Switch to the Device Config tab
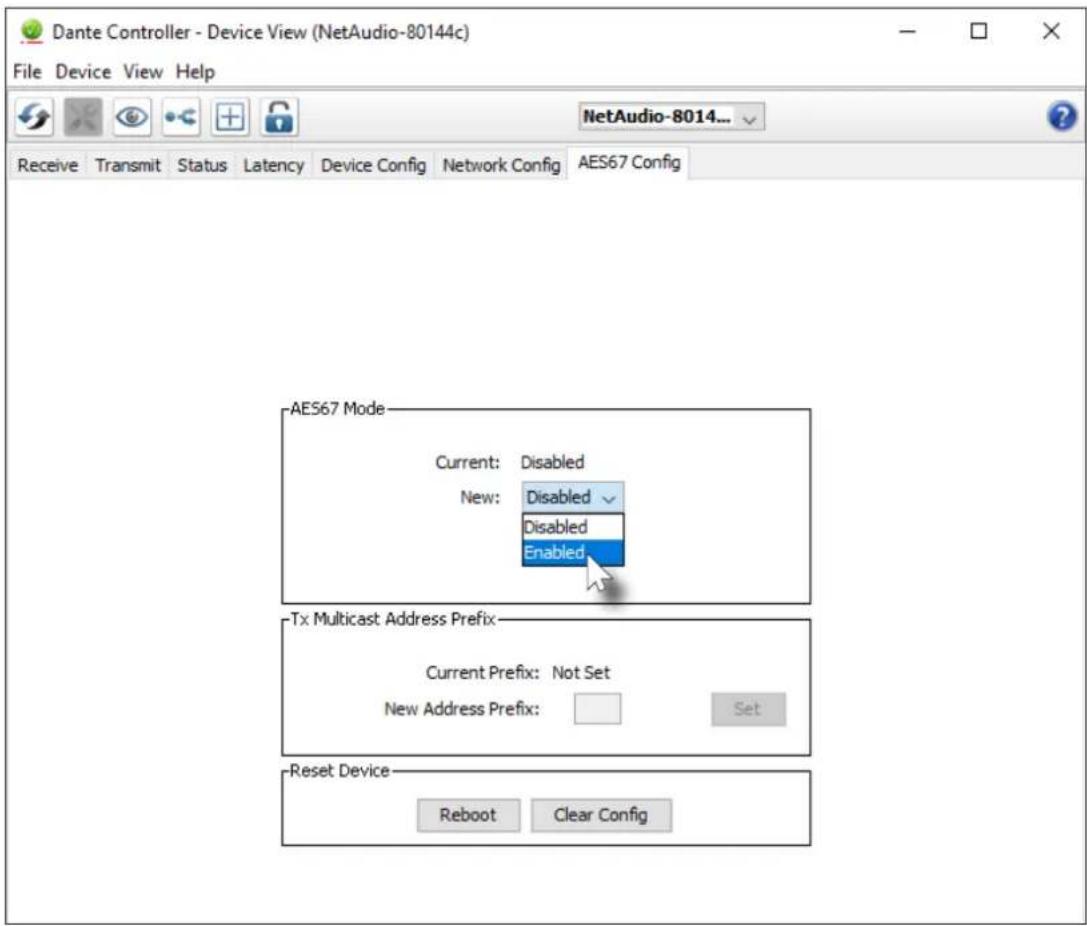The width and height of the screenshot is (1087, 926). tap(373, 166)
